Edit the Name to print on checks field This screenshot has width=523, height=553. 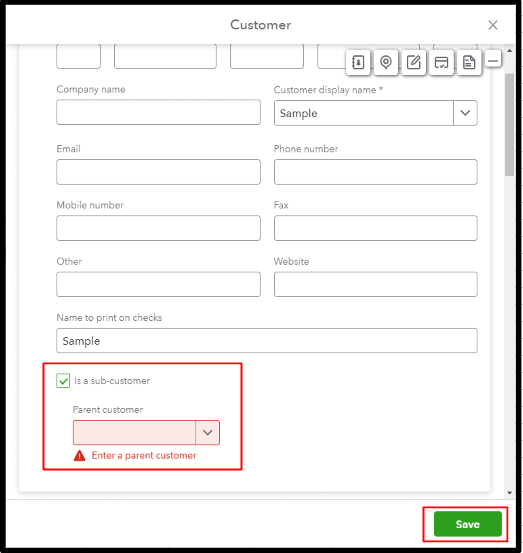pos(267,341)
